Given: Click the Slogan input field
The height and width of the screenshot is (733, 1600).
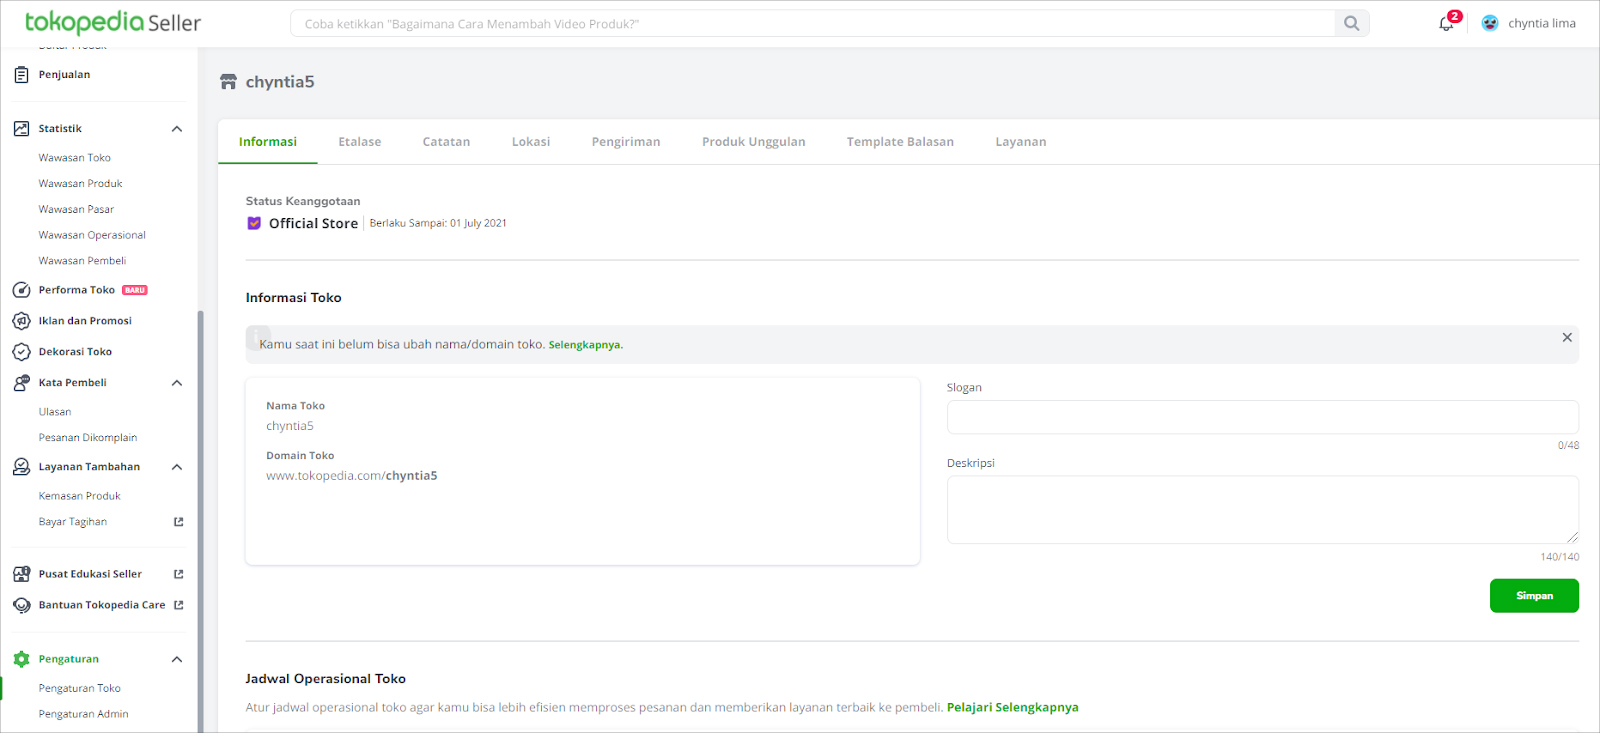Looking at the screenshot, I should click(x=1263, y=417).
